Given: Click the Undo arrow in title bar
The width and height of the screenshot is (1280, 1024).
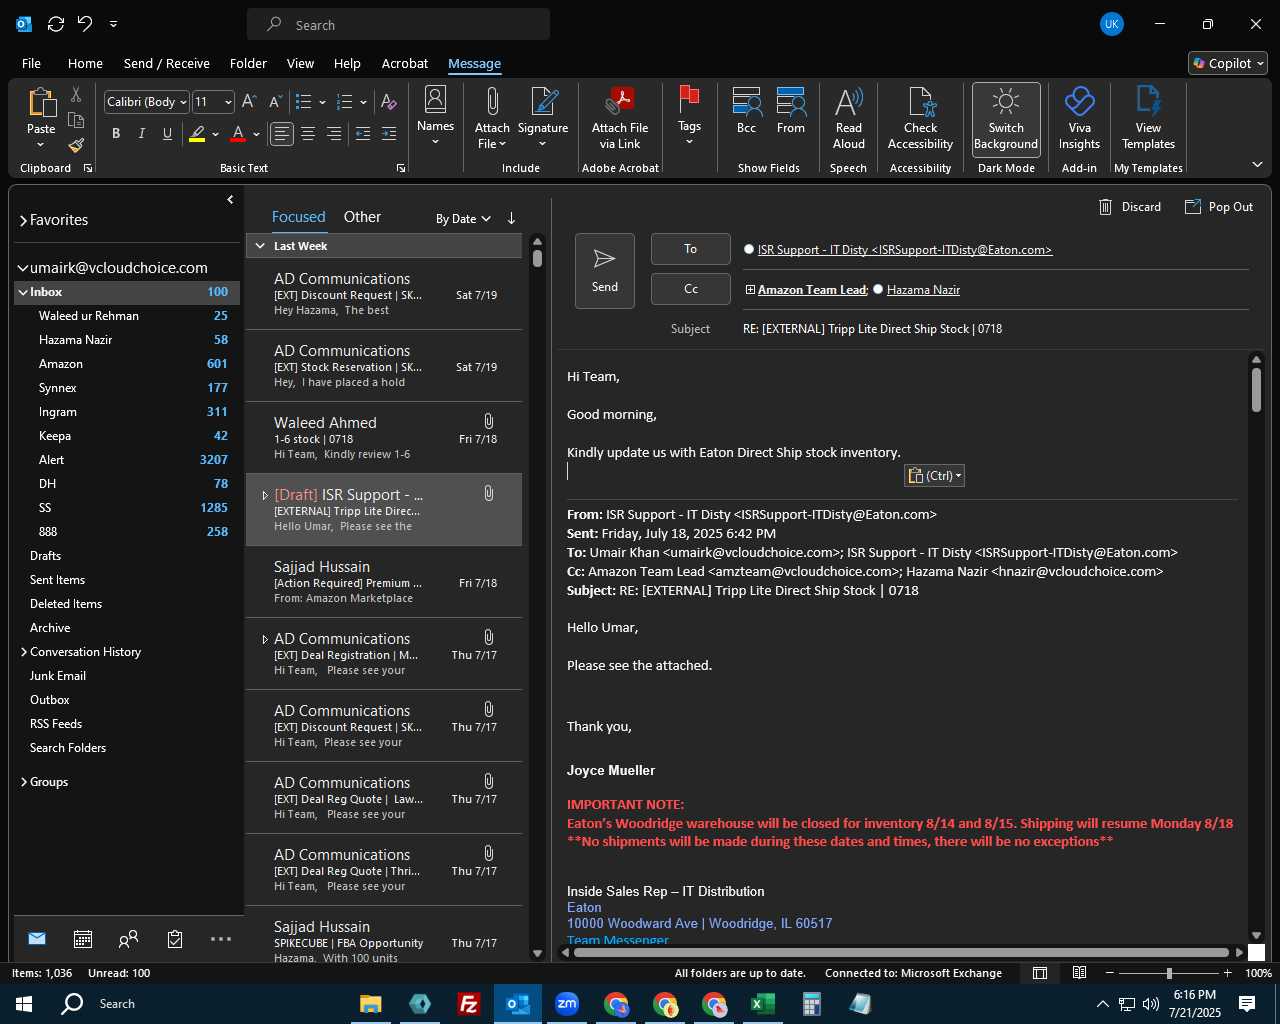Looking at the screenshot, I should 85,23.
